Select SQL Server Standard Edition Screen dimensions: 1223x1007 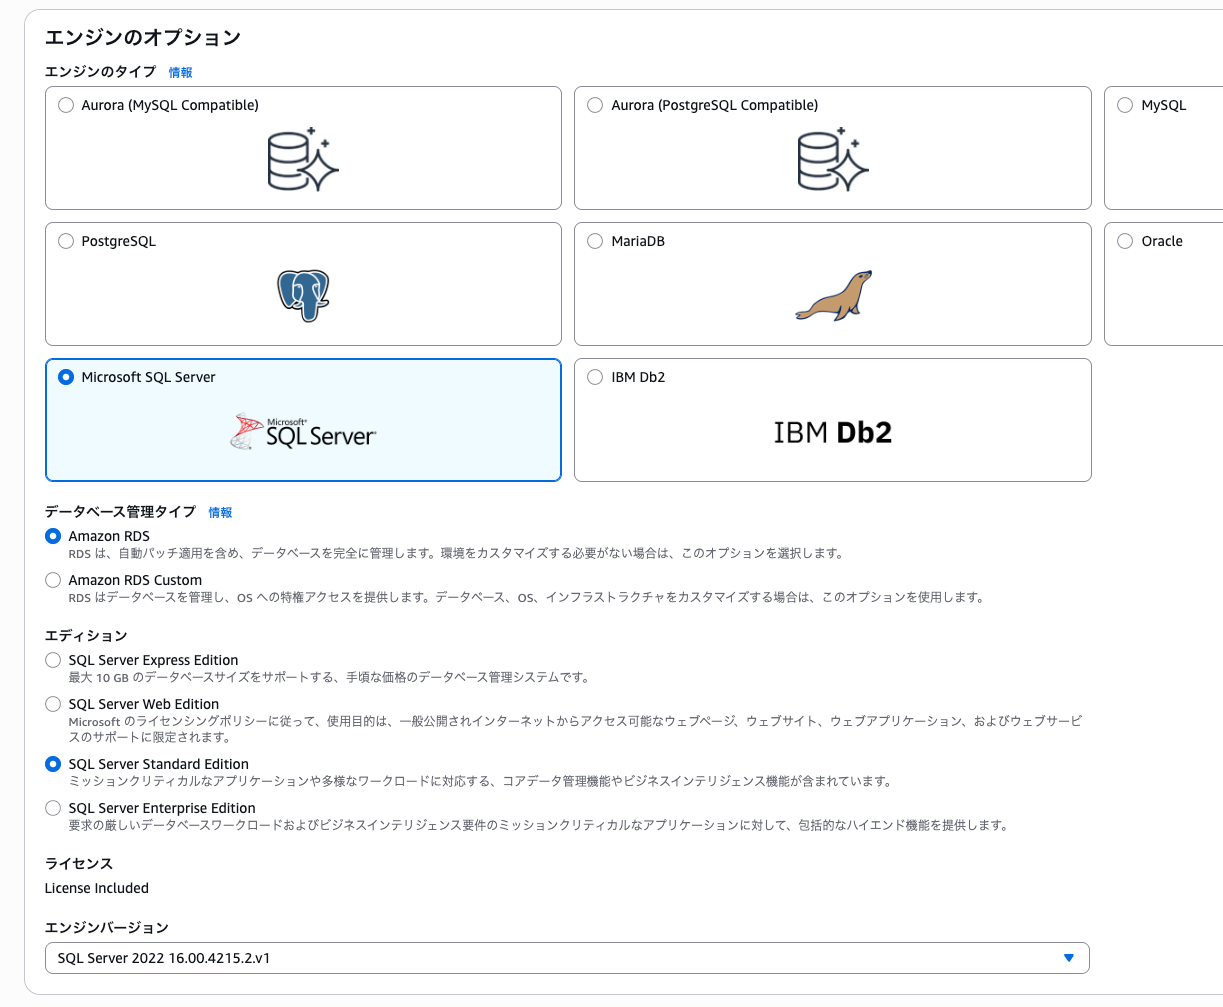tap(53, 764)
